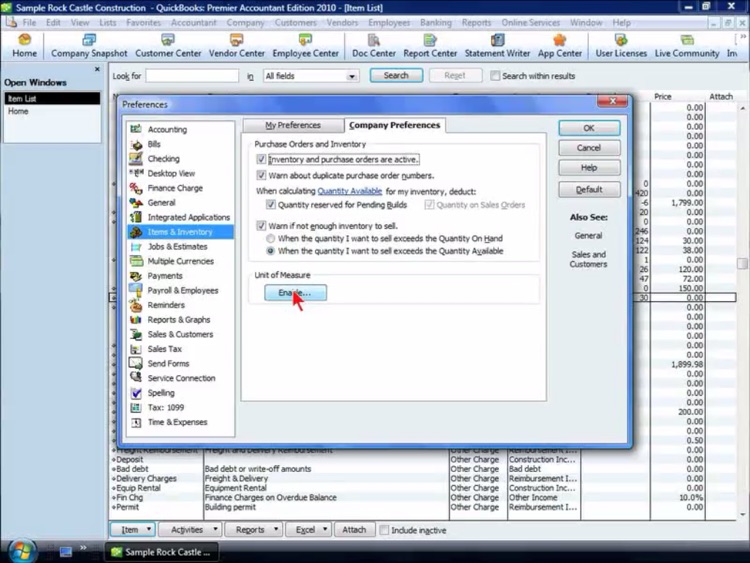Open the Banking menu
Image resolution: width=750 pixels, height=563 pixels.
pos(436,22)
